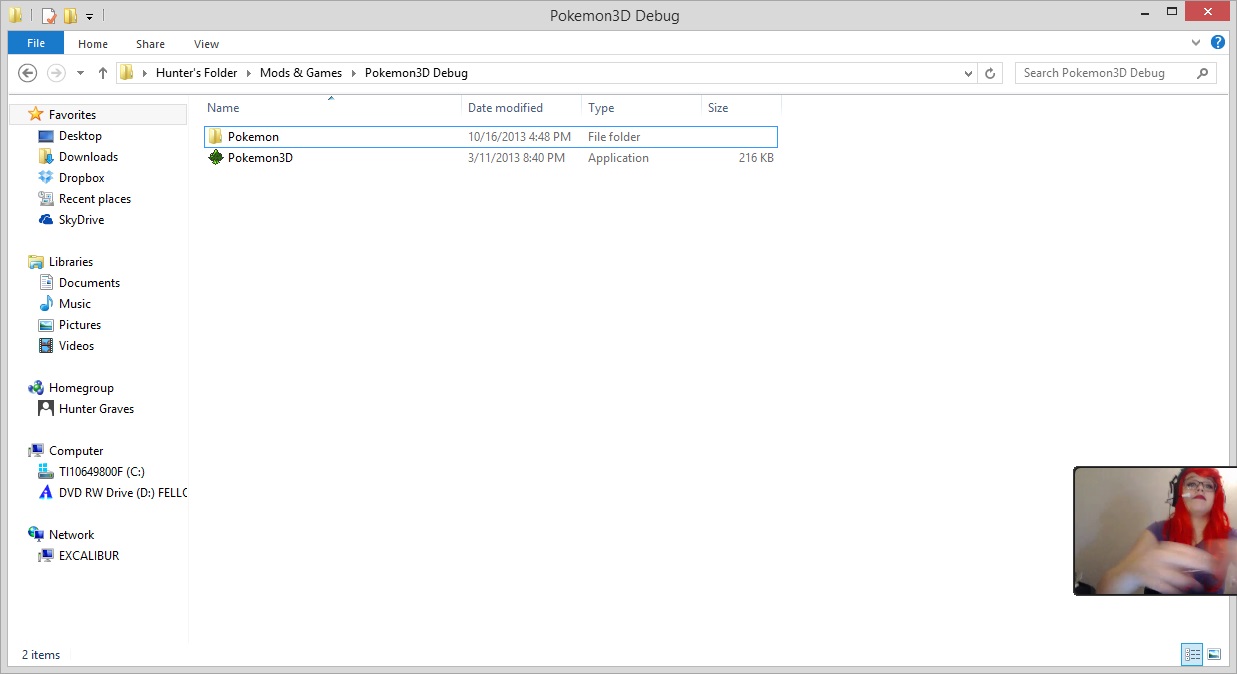Viewport: 1237px width, 674px height.
Task: Select Libraries in the navigation pane
Action: point(70,262)
